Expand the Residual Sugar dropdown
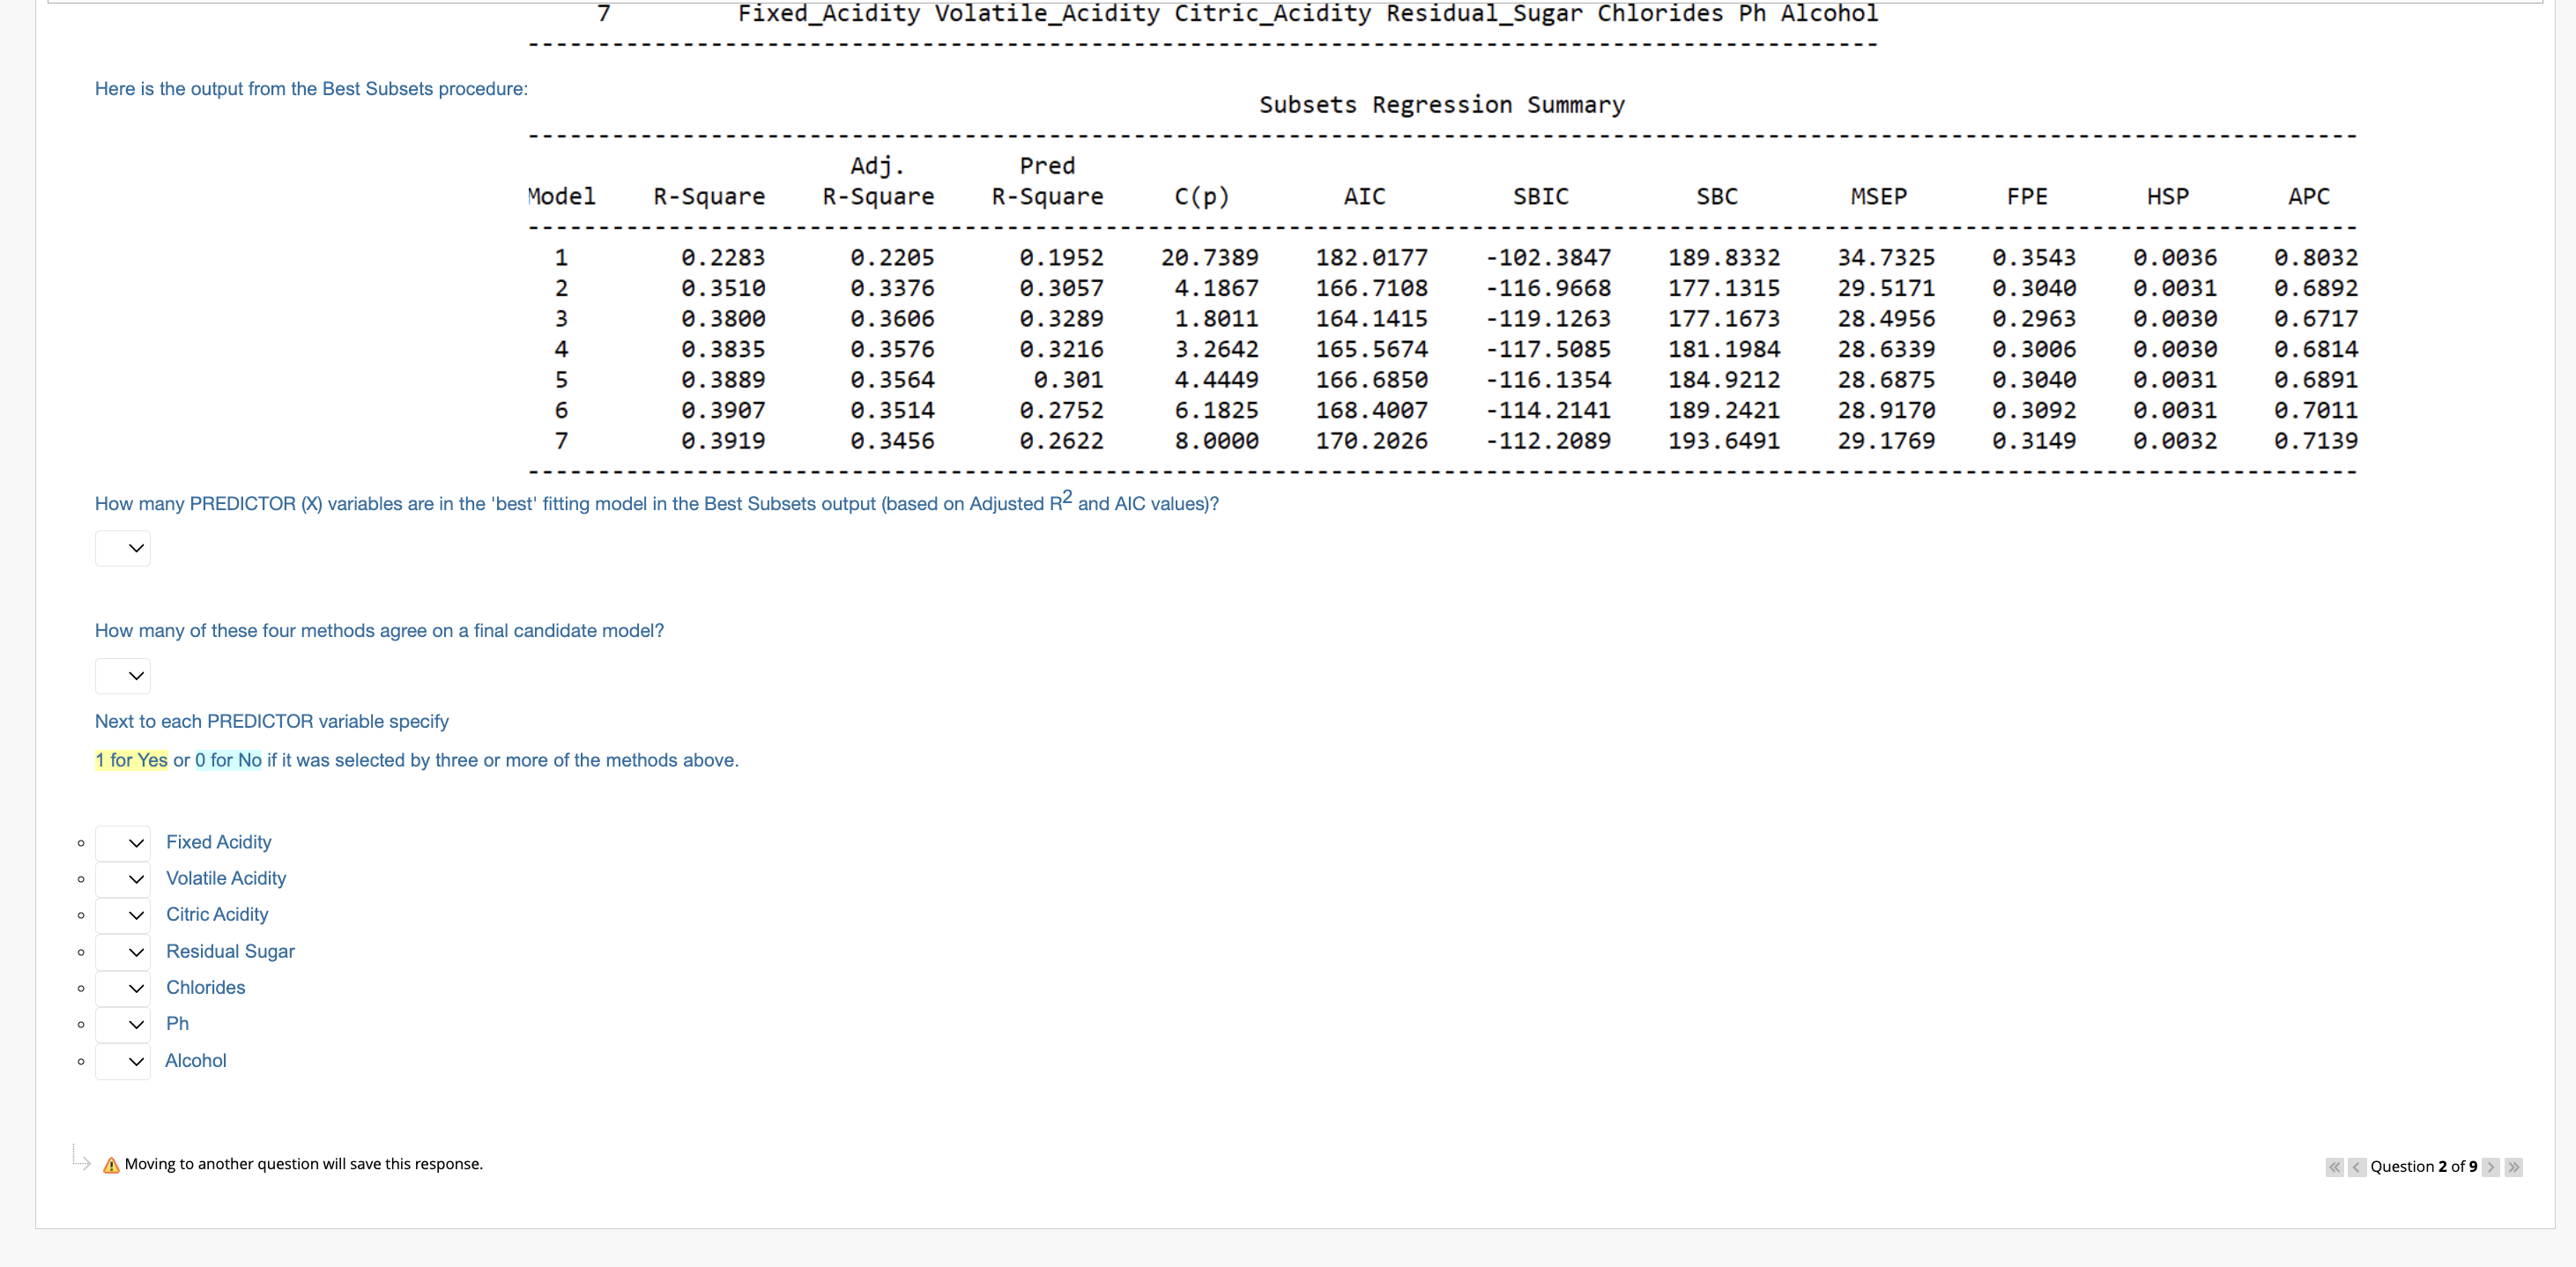 pyautogui.click(x=123, y=952)
